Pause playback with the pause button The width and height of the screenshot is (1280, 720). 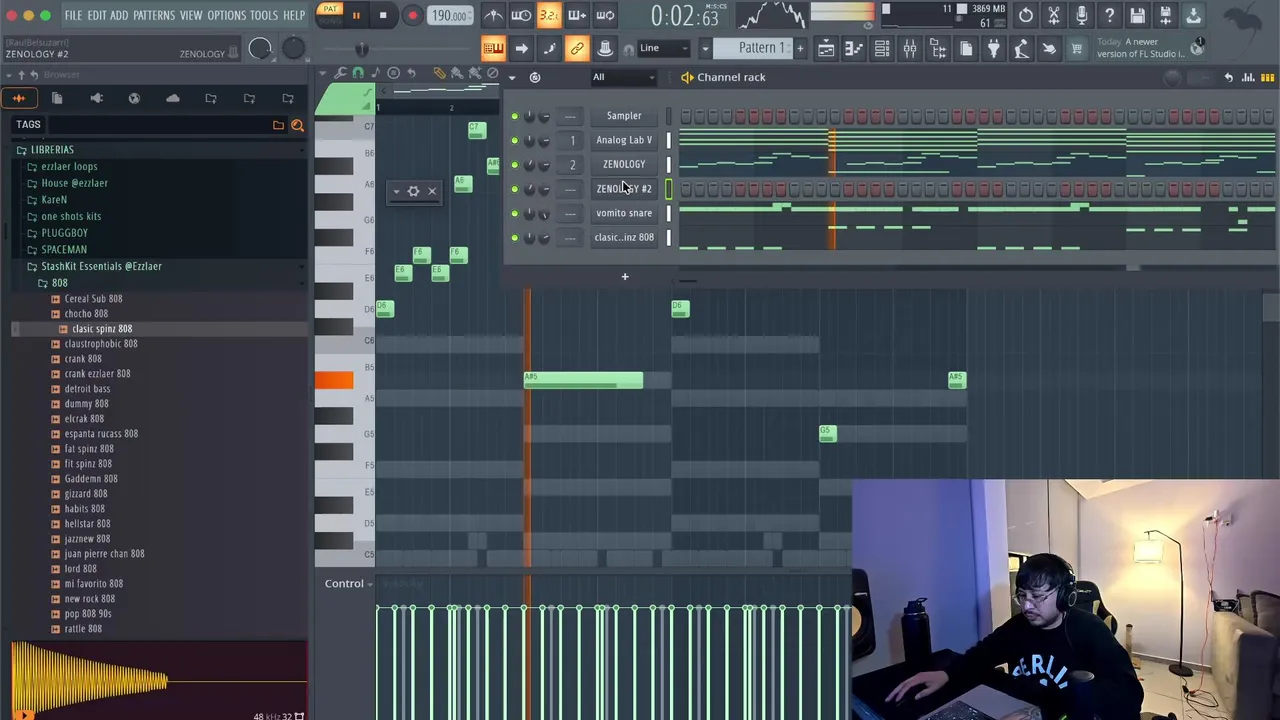(355, 16)
